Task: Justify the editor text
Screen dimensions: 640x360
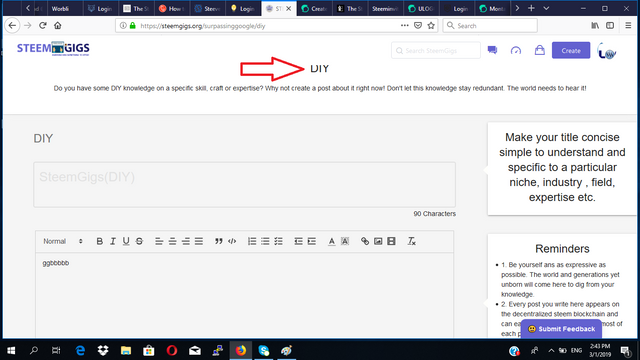Action: pos(199,241)
